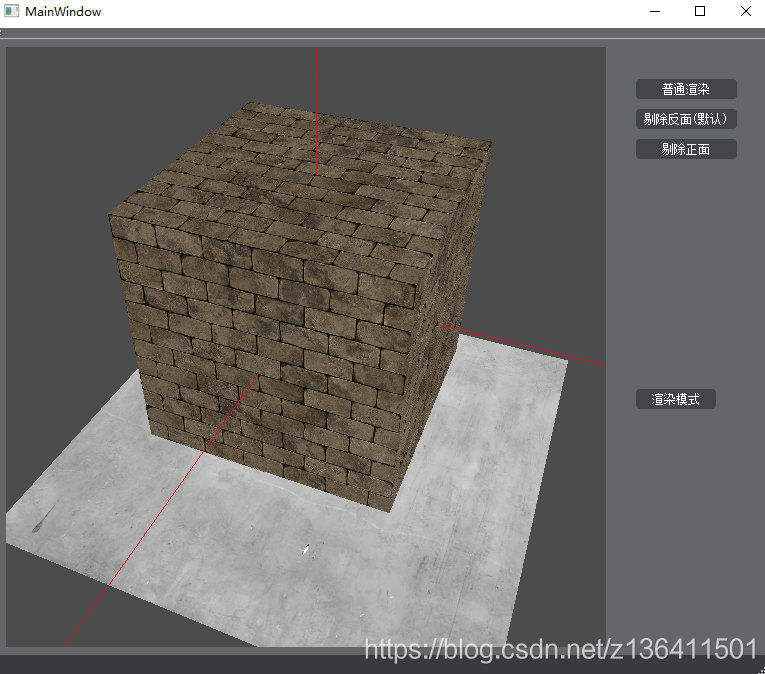The height and width of the screenshot is (674, 765).
Task: Open the 渲染模式 button
Action: click(676, 399)
